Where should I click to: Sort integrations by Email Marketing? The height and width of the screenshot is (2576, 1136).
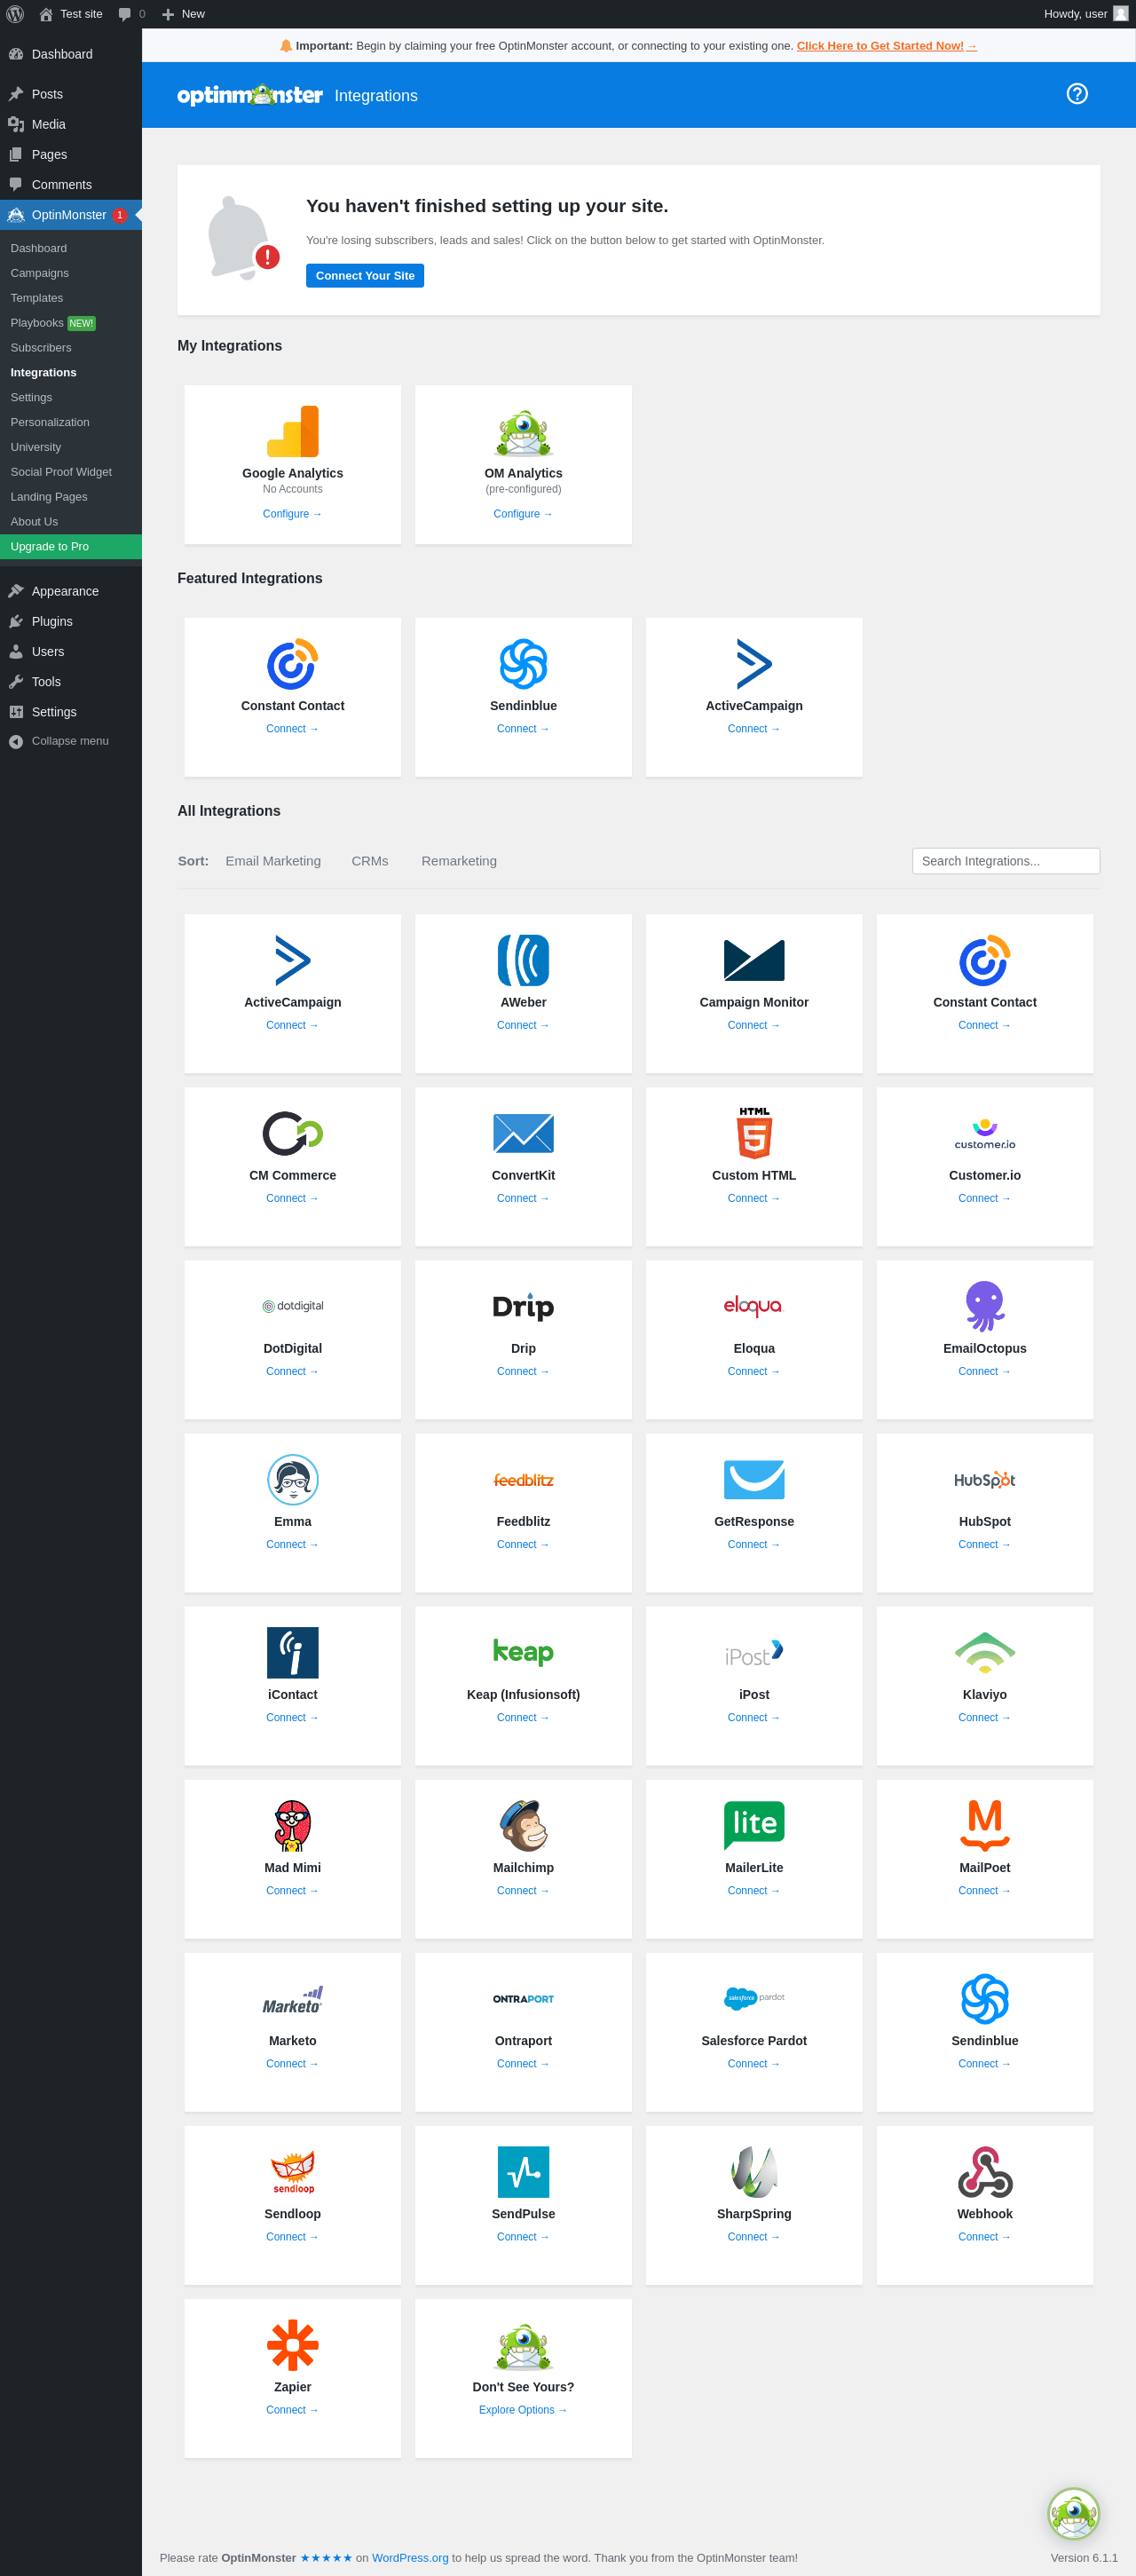tap(273, 861)
